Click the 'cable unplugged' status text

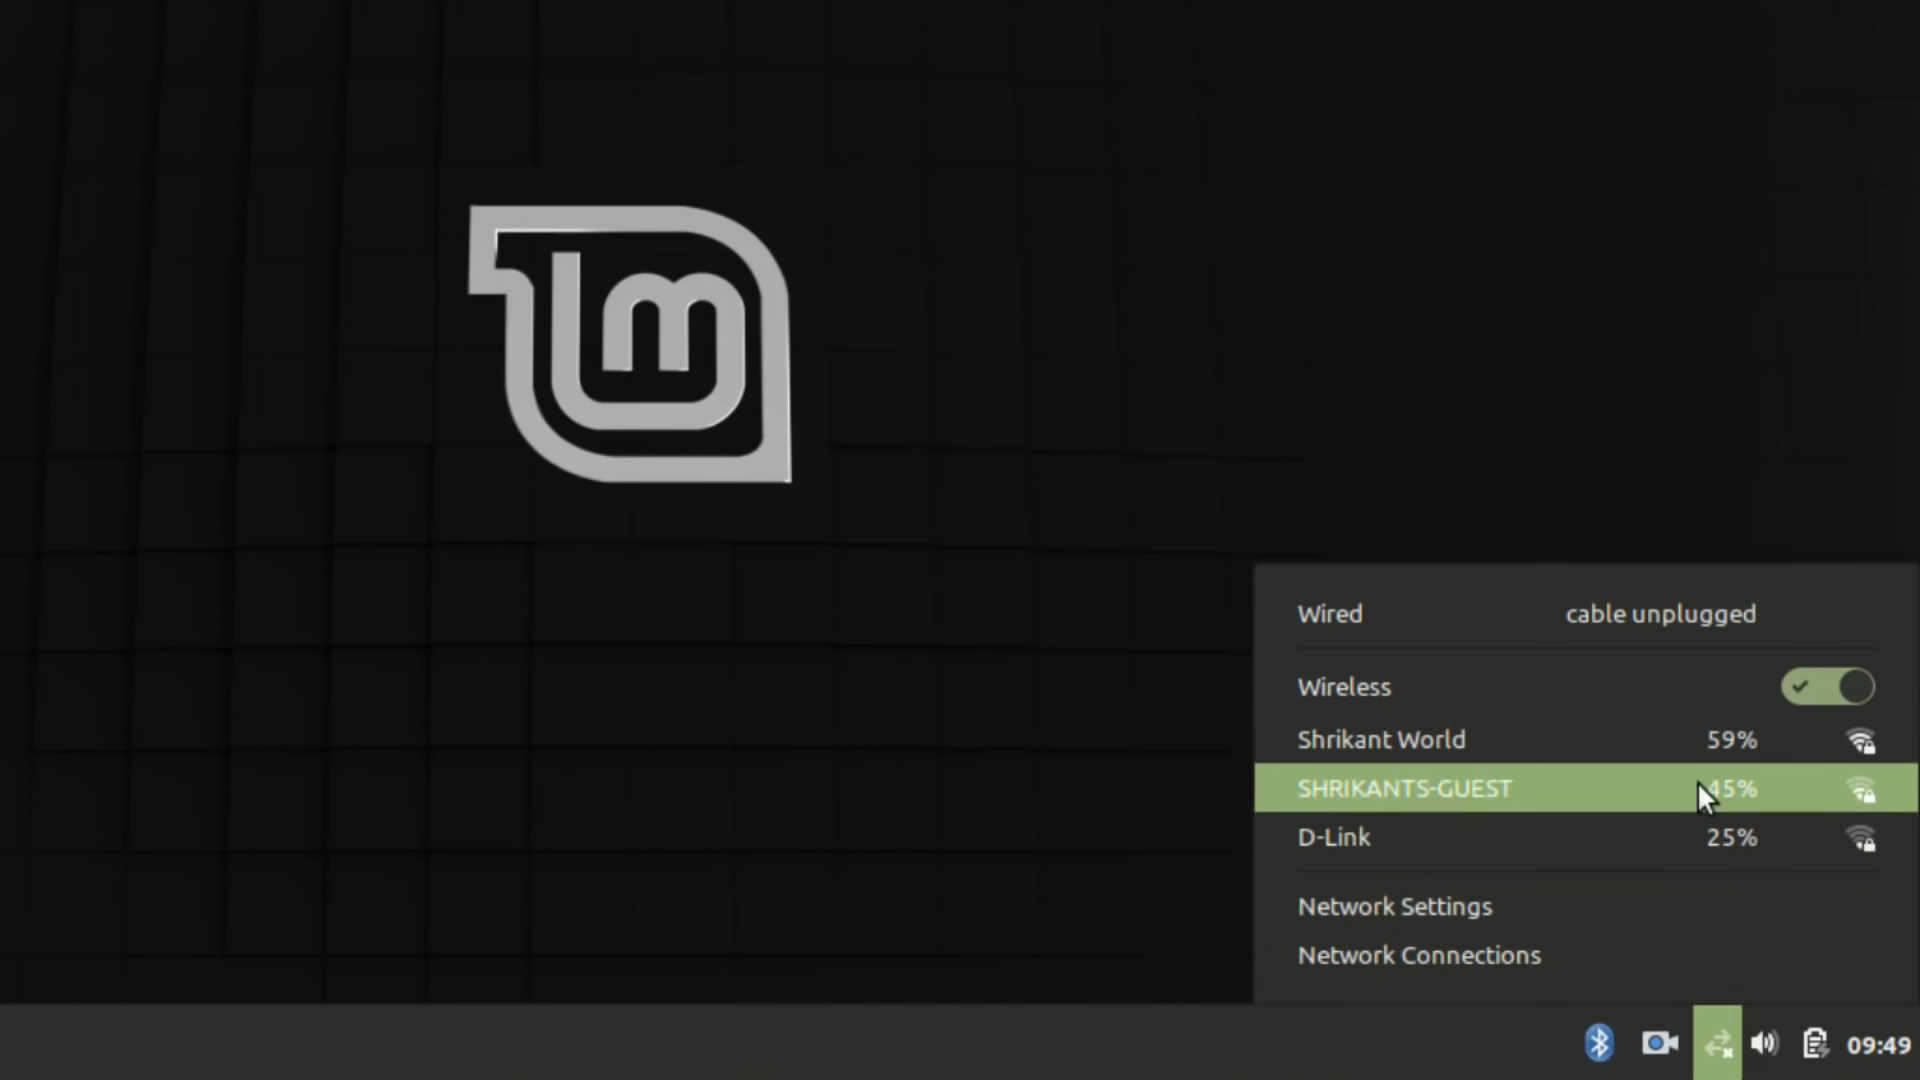[1660, 614]
